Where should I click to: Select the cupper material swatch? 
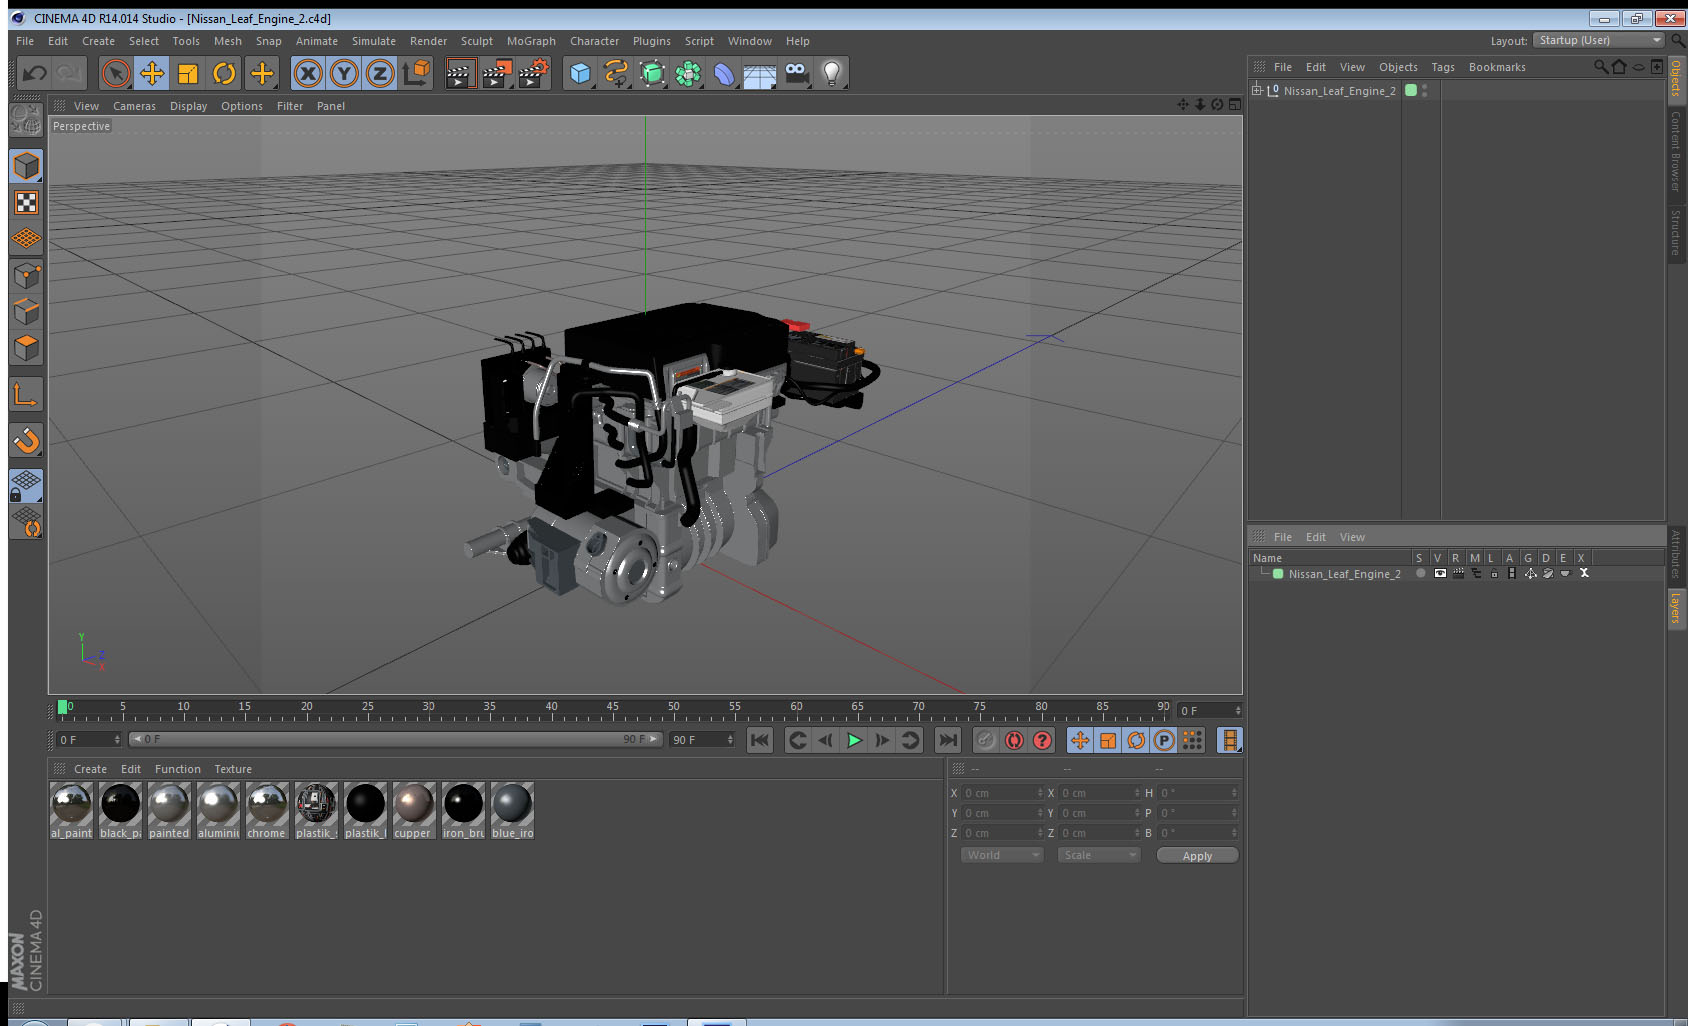pos(414,811)
